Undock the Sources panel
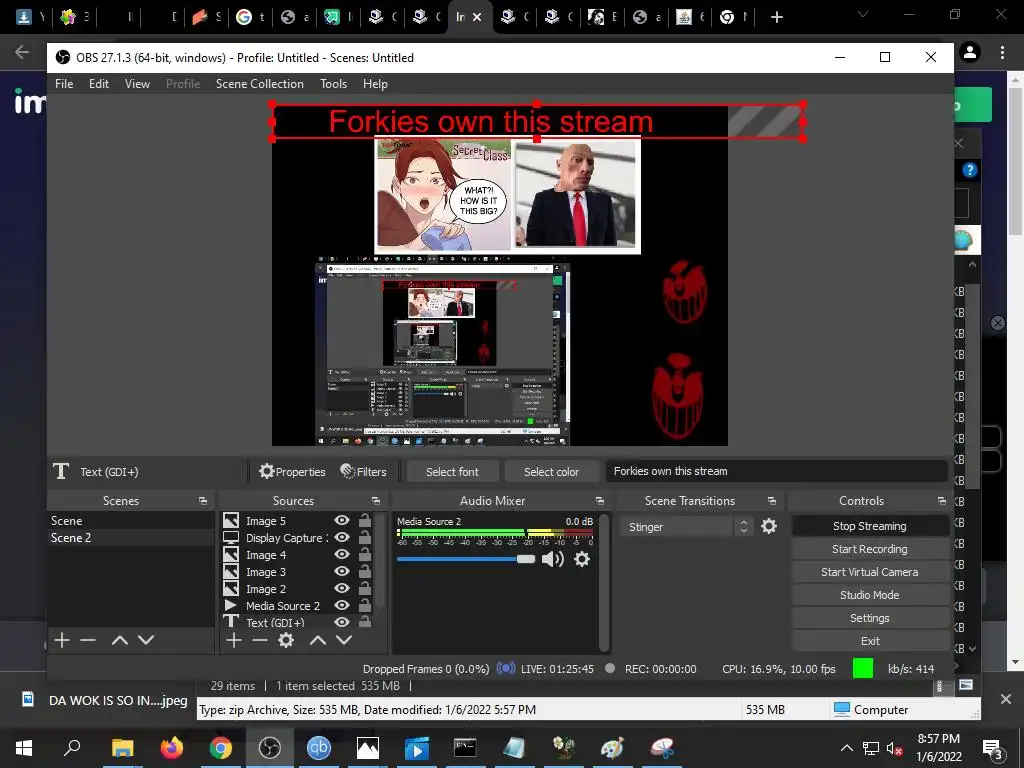The image size is (1024, 768). (376, 501)
